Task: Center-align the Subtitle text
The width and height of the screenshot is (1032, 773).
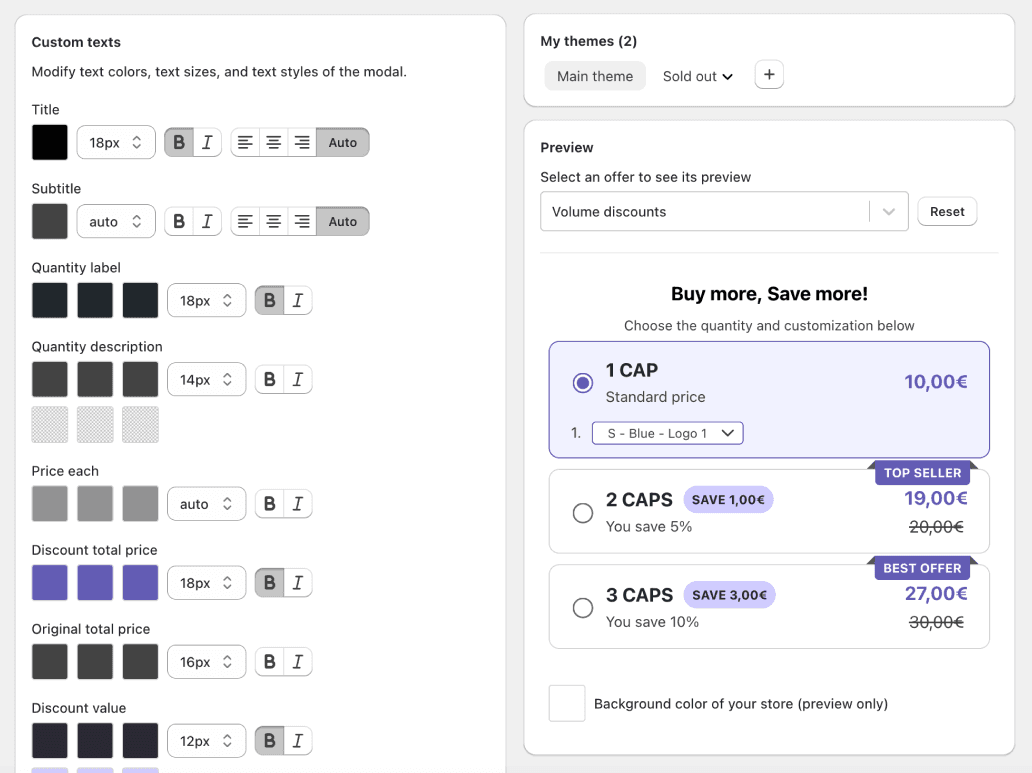Action: click(273, 221)
